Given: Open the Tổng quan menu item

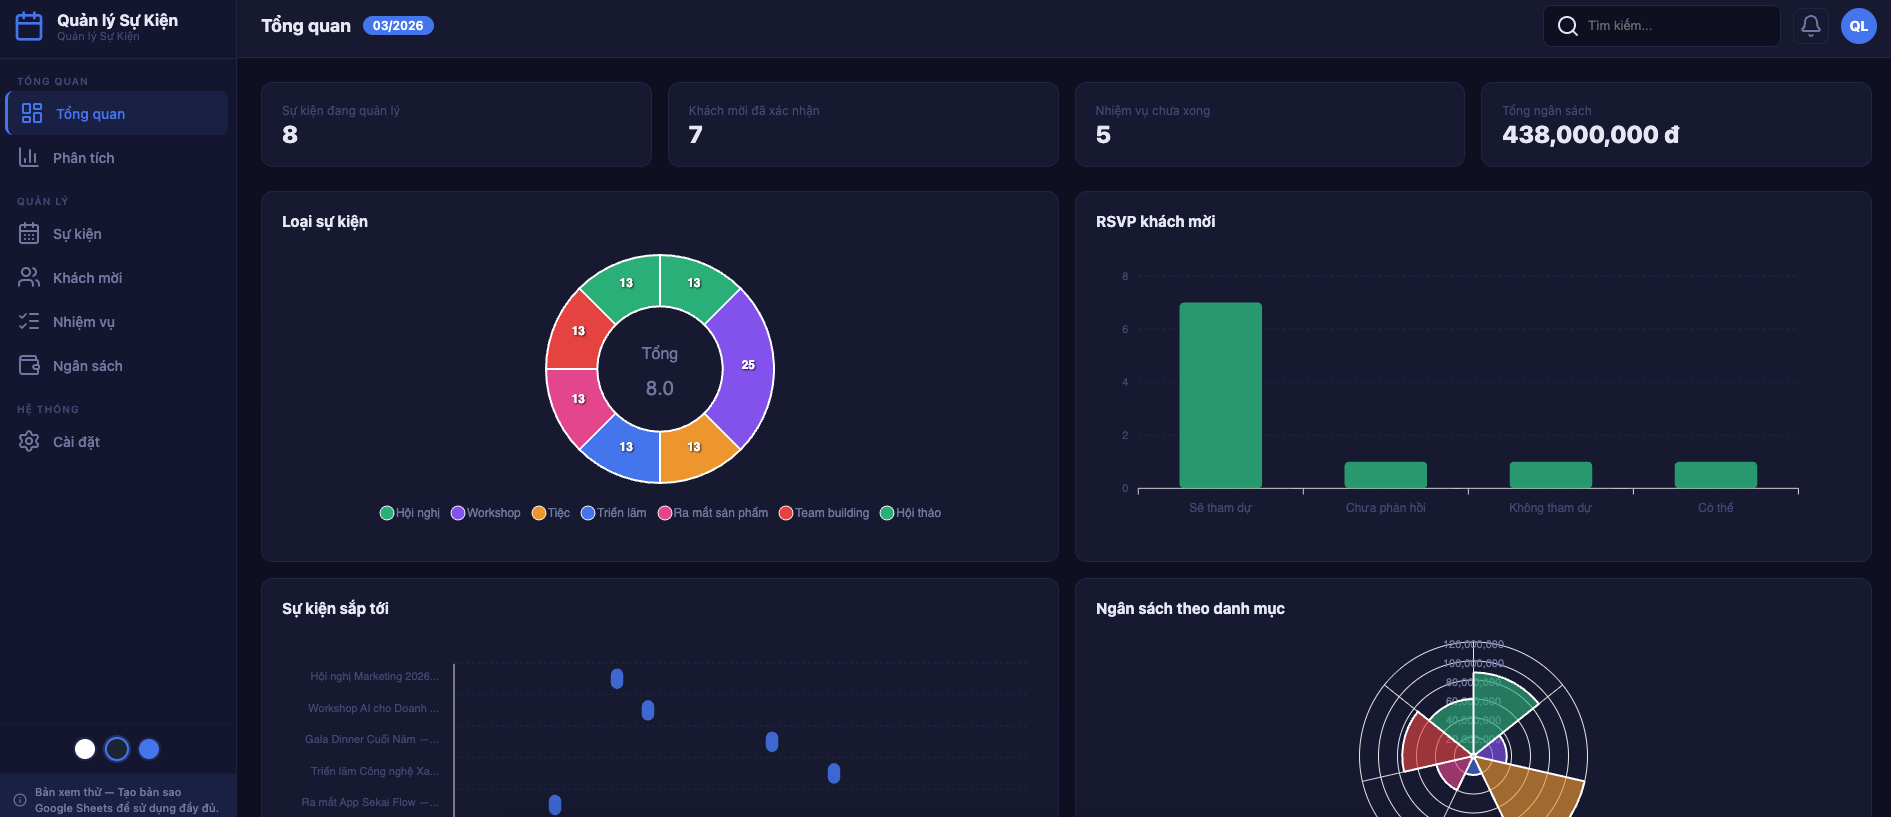Looking at the screenshot, I should coord(117,114).
